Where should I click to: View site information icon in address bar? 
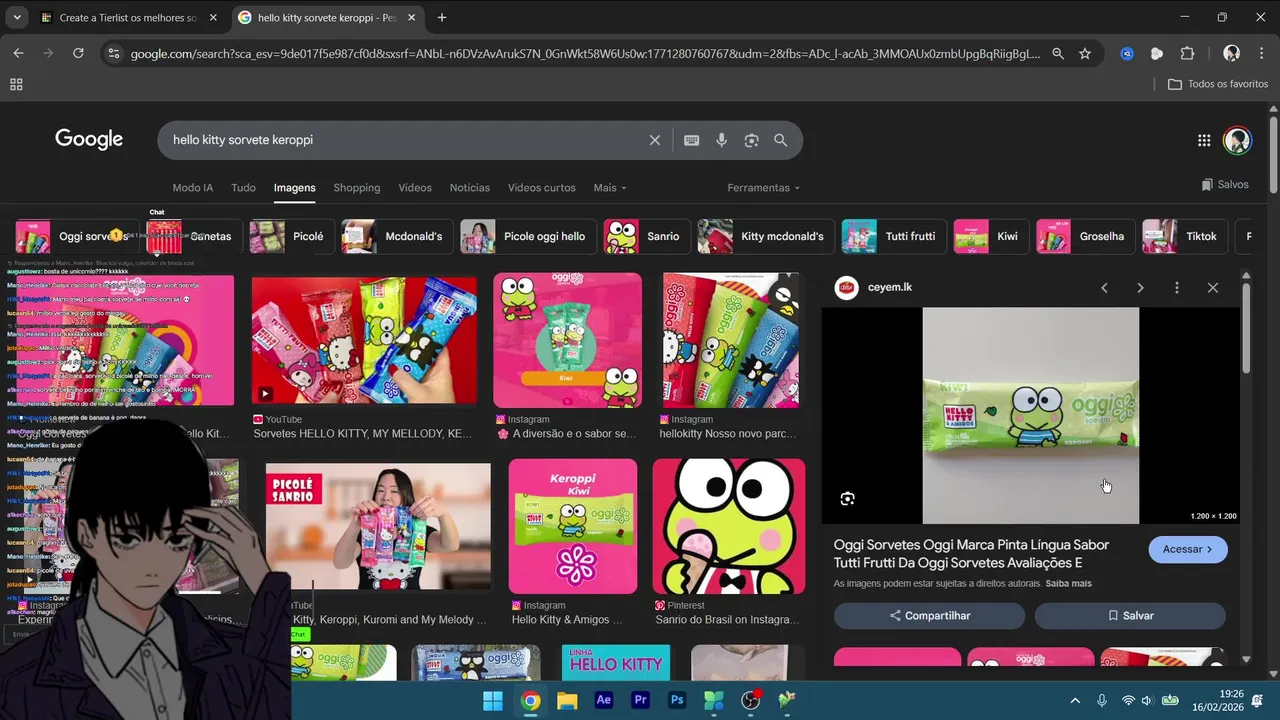pyautogui.click(x=113, y=54)
